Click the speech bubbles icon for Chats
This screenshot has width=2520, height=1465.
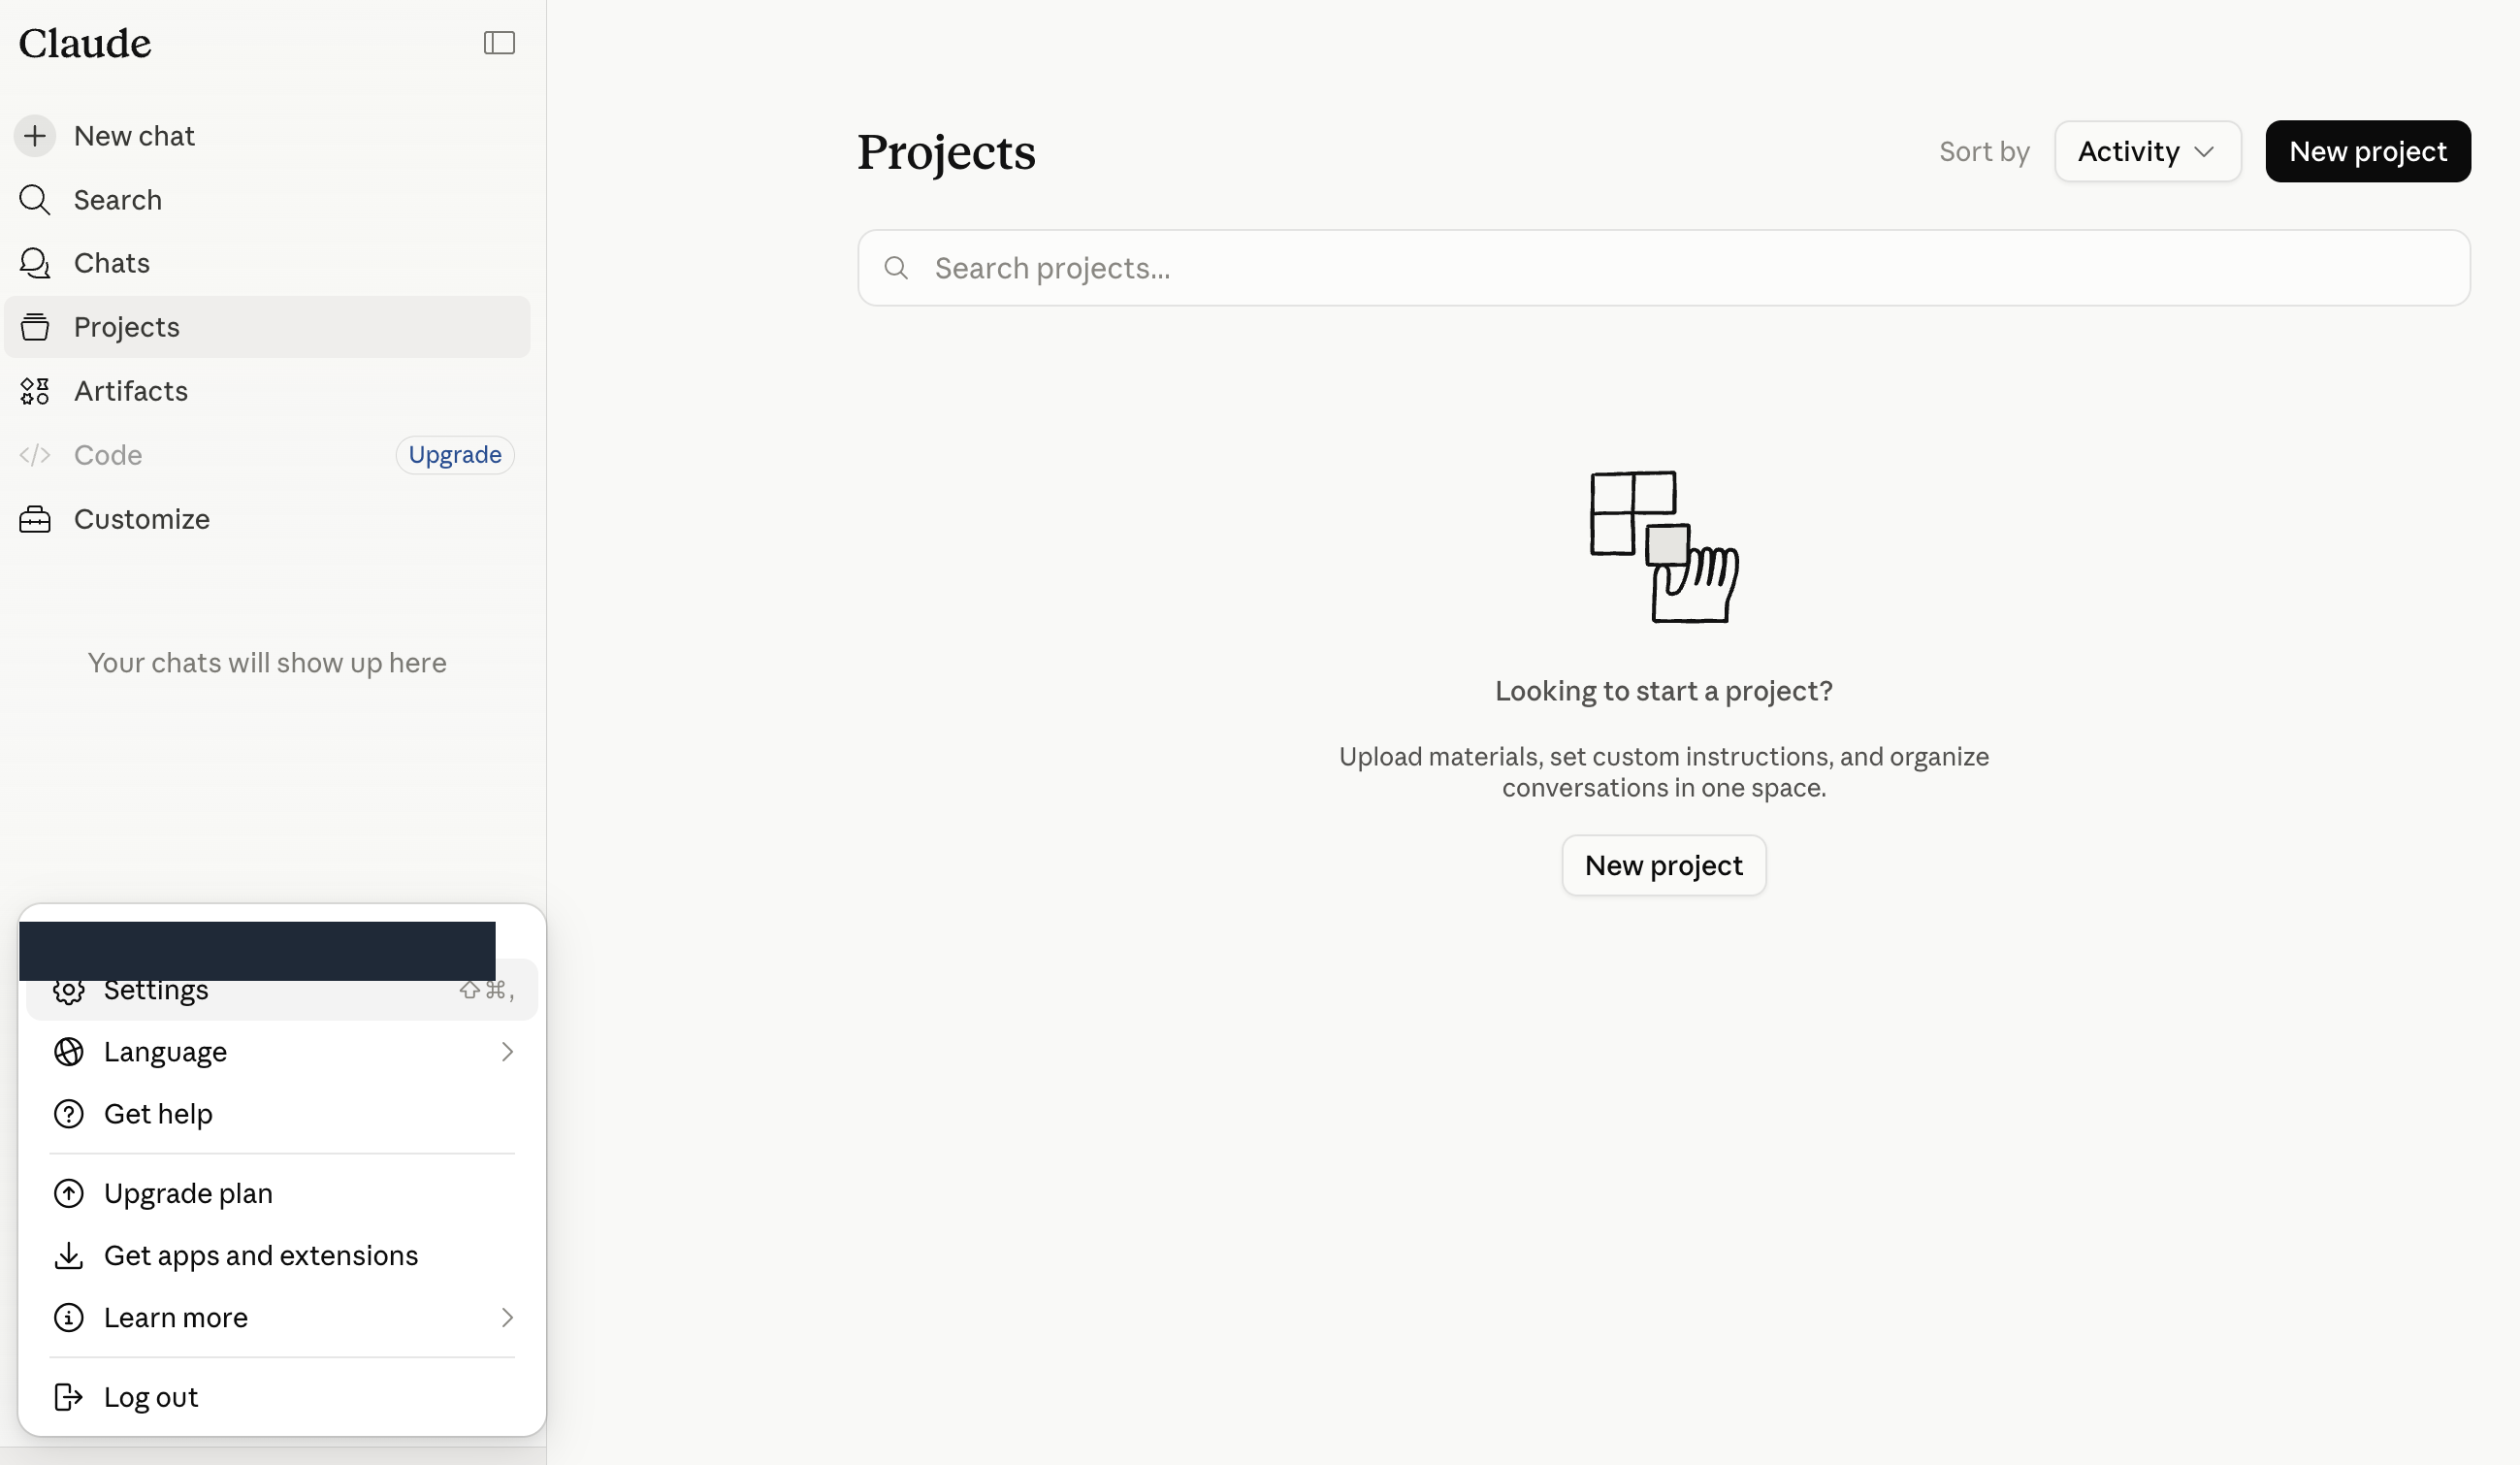tap(35, 263)
